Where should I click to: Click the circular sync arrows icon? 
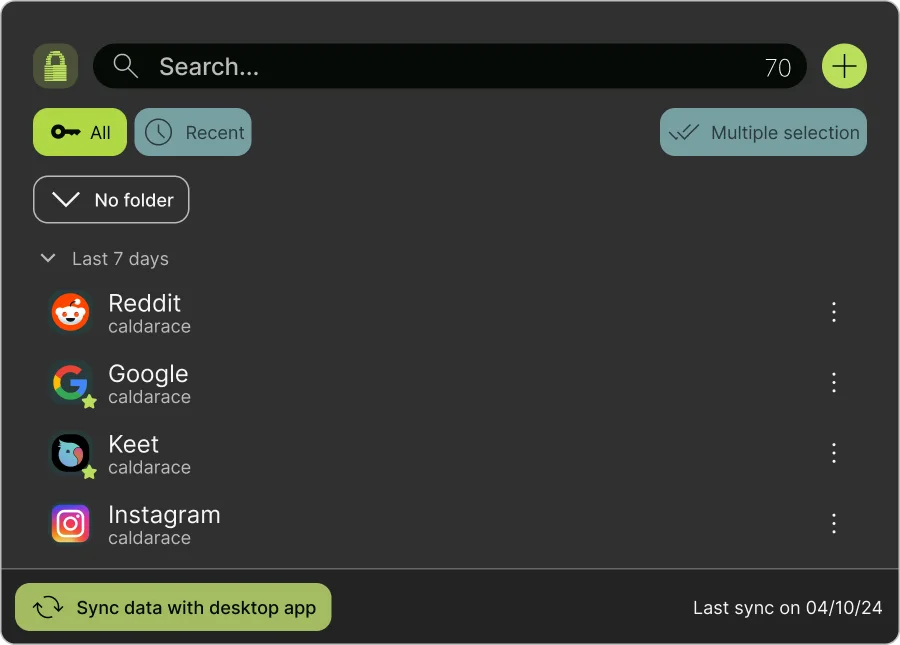(x=47, y=607)
